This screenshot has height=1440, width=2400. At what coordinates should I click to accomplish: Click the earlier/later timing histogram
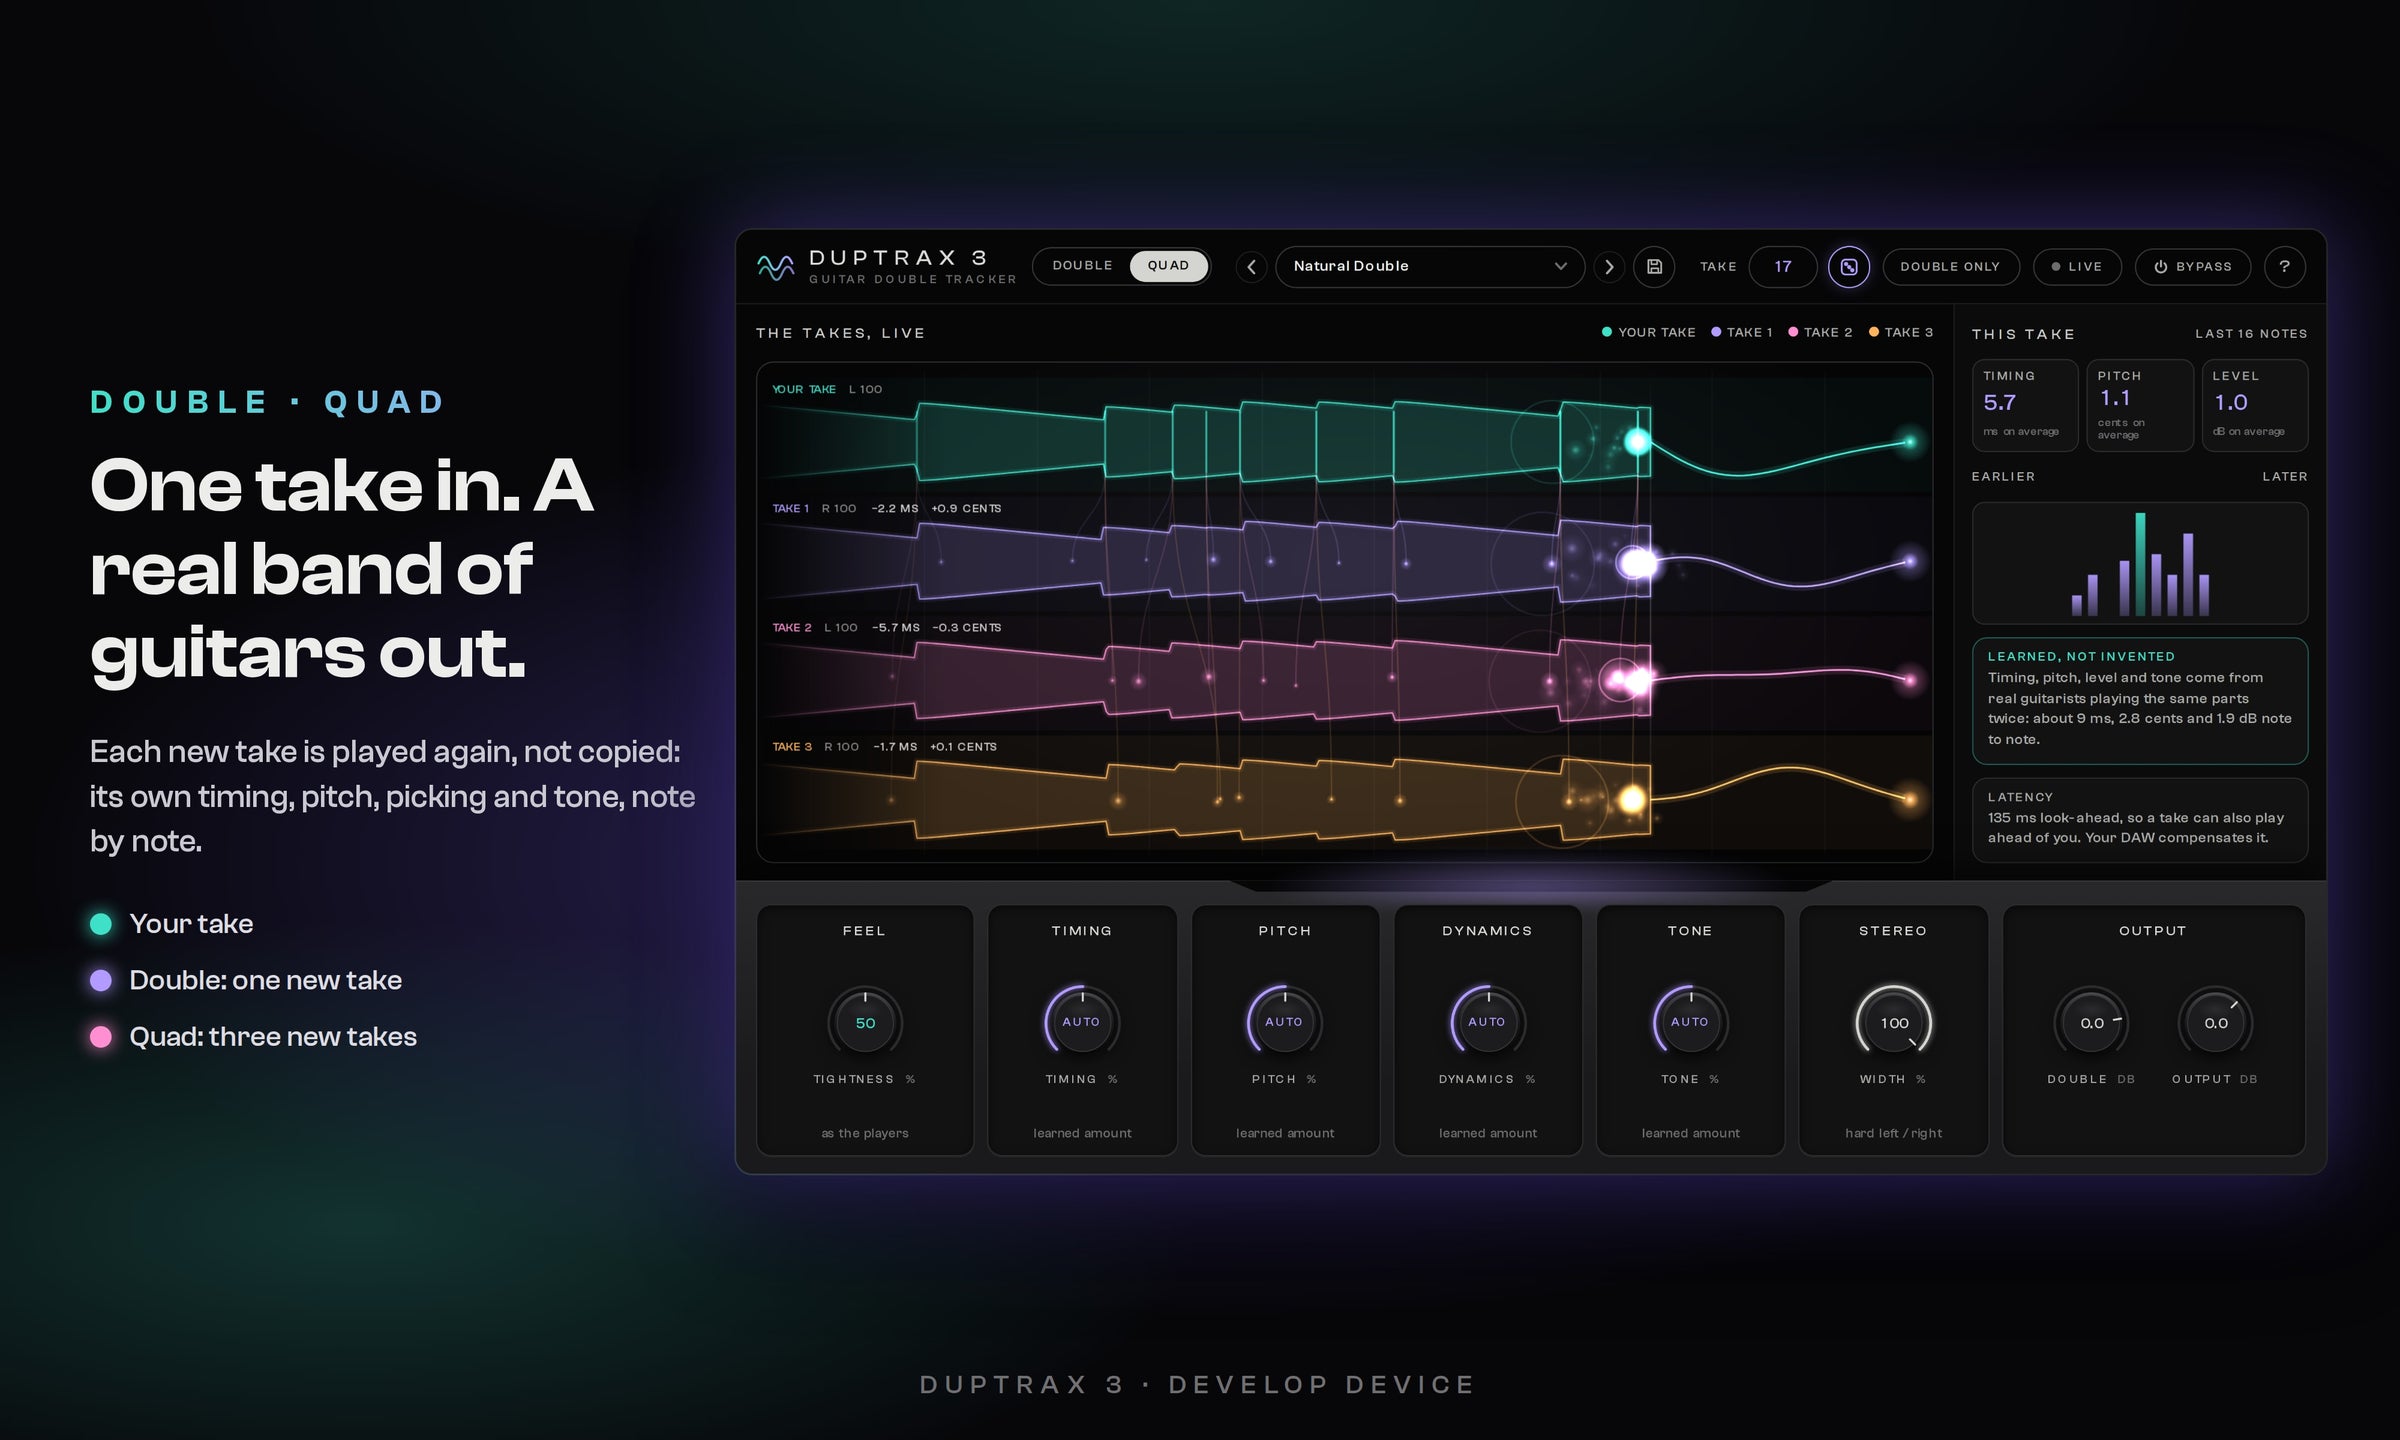click(x=2140, y=563)
